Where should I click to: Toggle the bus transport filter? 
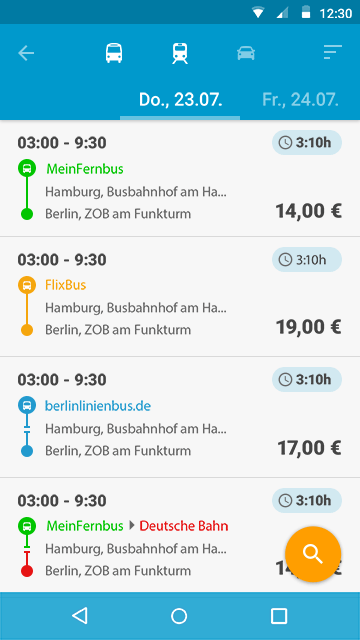coord(114,53)
